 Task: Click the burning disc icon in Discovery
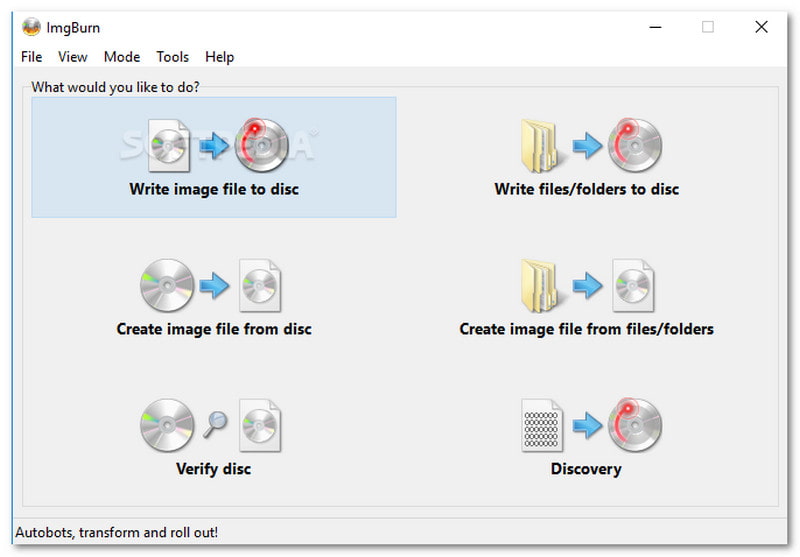point(635,424)
